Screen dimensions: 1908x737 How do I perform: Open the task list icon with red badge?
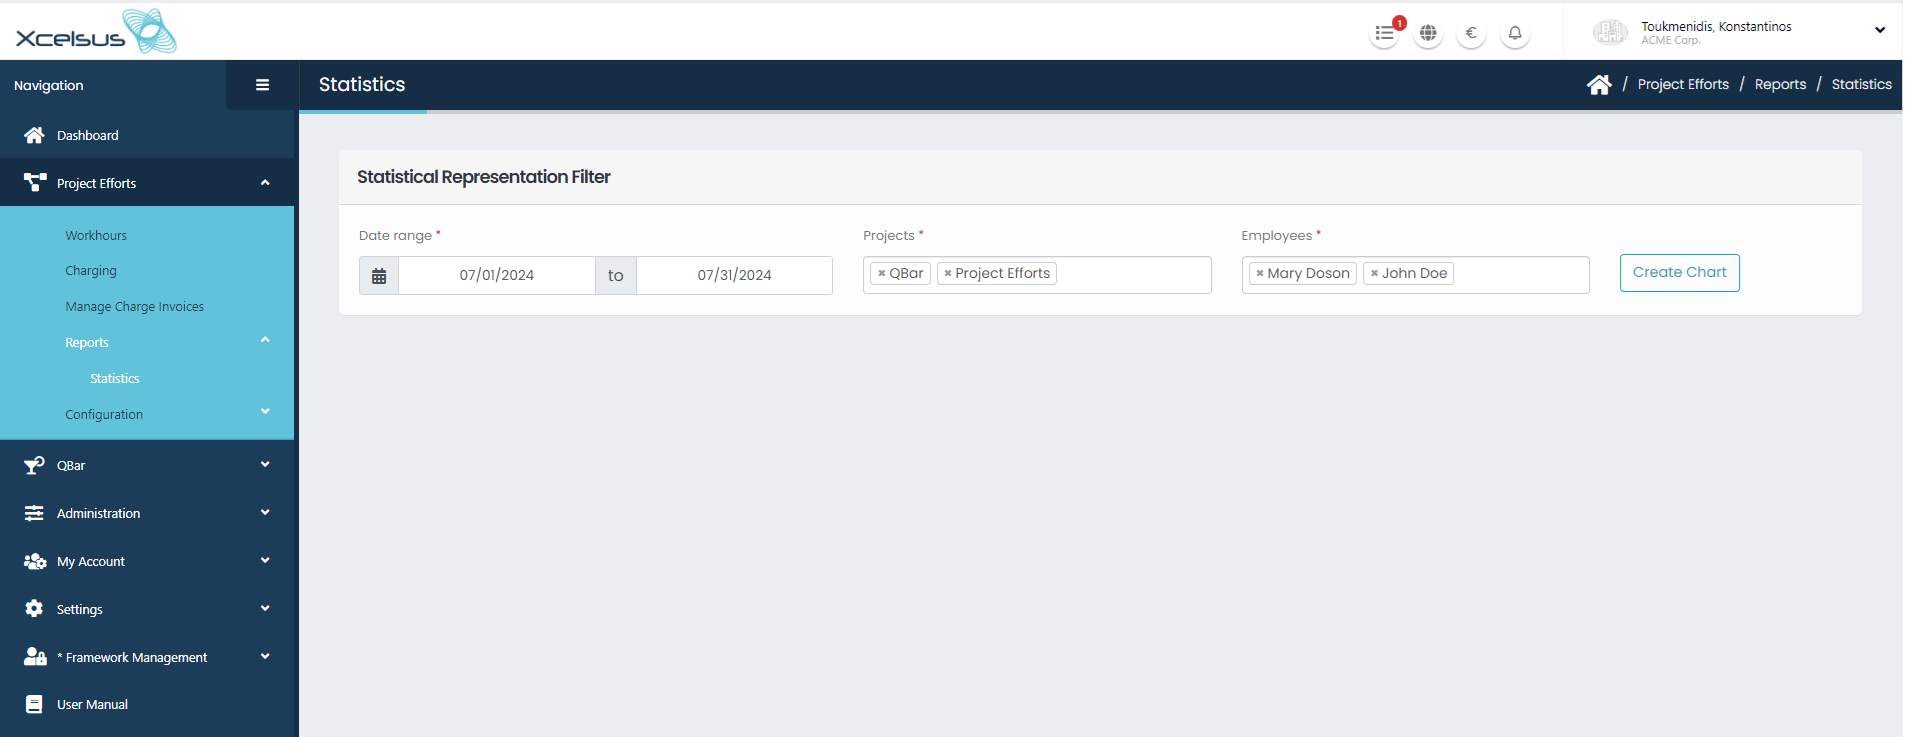coord(1384,33)
